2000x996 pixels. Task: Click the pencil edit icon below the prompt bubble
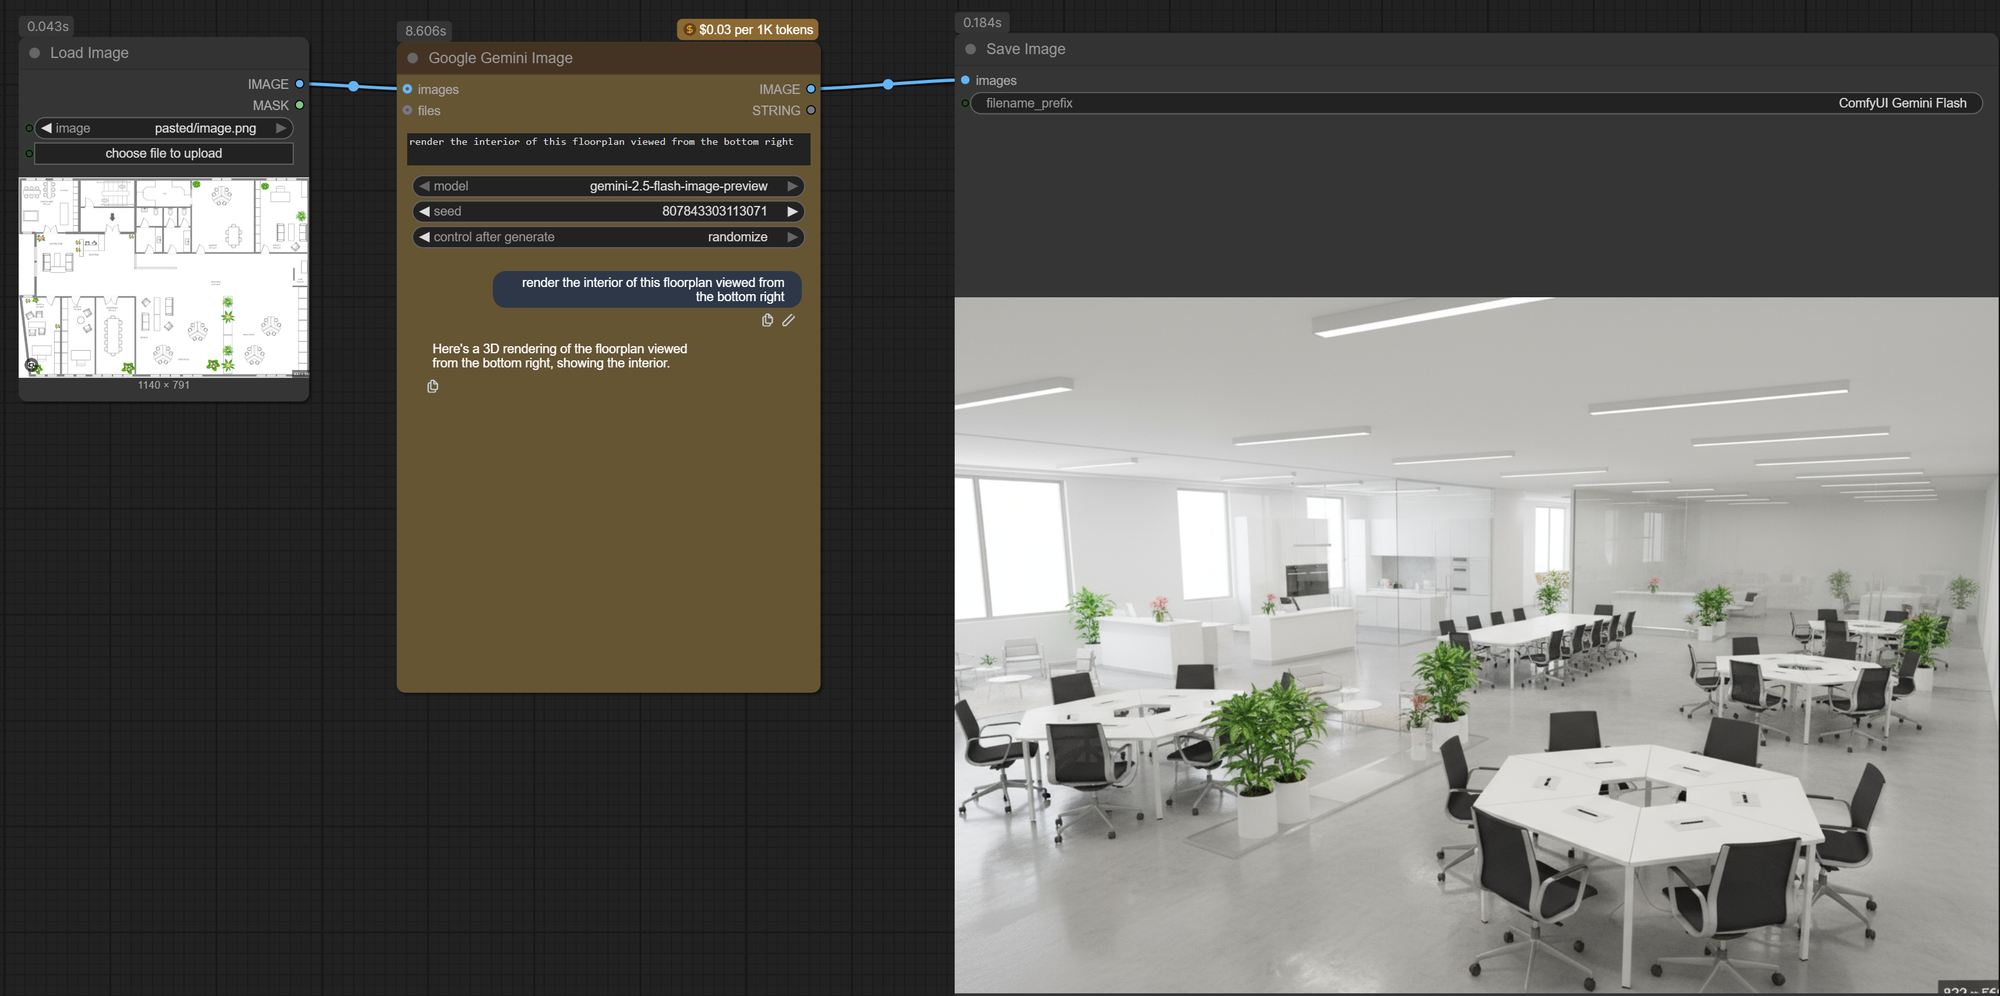pyautogui.click(x=788, y=321)
